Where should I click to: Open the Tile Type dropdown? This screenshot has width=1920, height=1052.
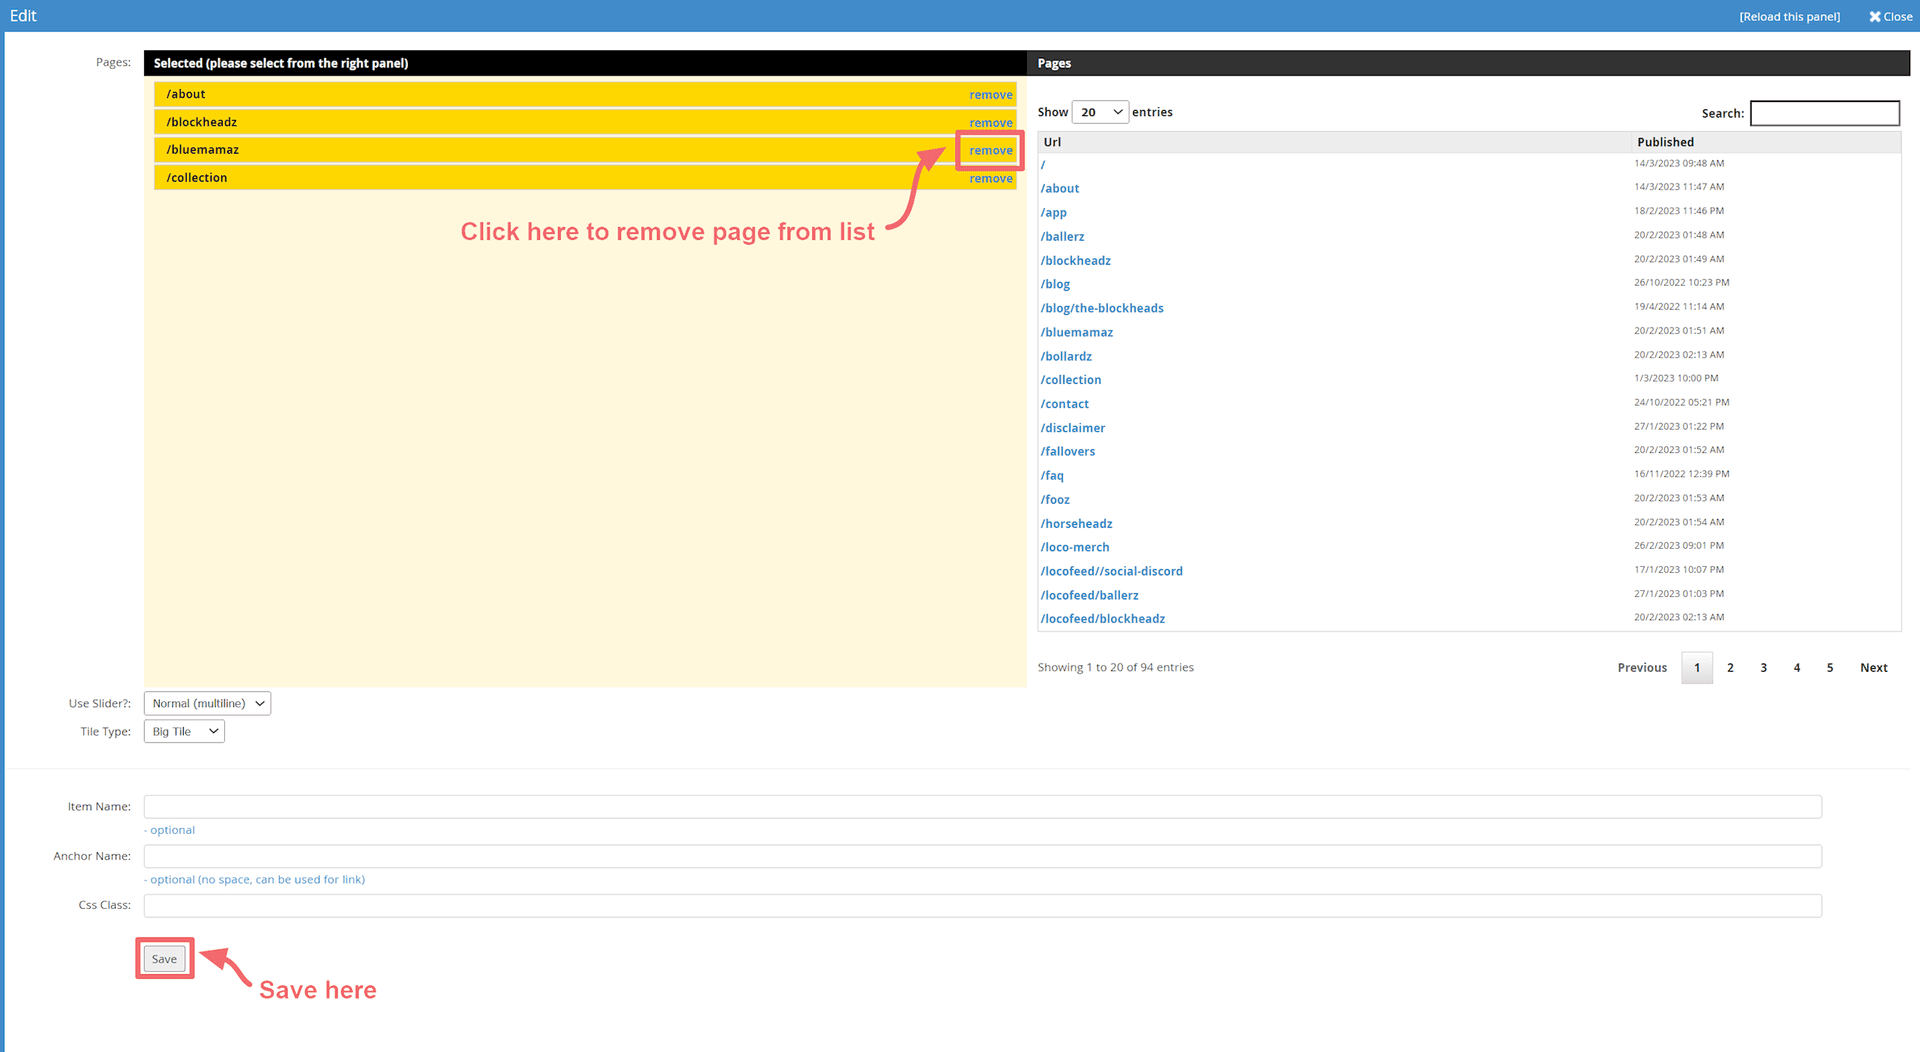pos(184,731)
